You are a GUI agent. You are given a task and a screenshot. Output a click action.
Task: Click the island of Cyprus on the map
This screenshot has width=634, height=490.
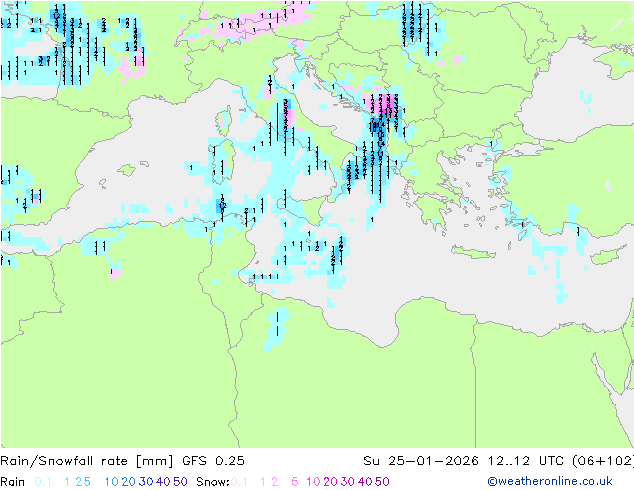tap(609, 256)
